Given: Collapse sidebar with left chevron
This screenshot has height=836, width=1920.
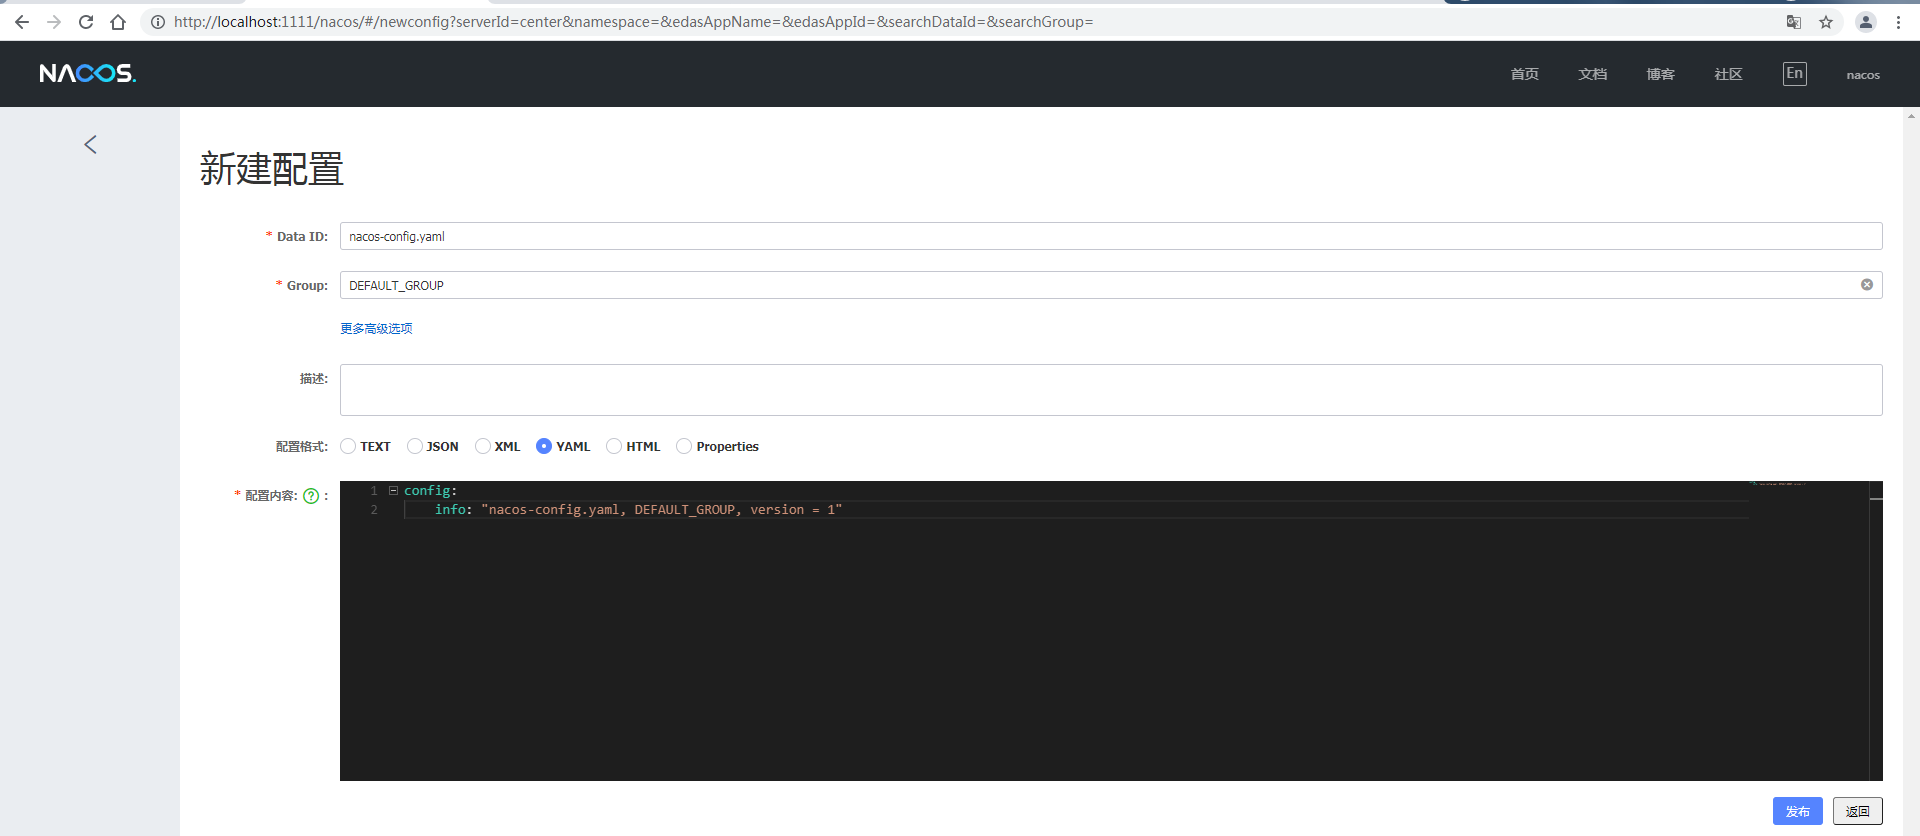Looking at the screenshot, I should pos(90,145).
